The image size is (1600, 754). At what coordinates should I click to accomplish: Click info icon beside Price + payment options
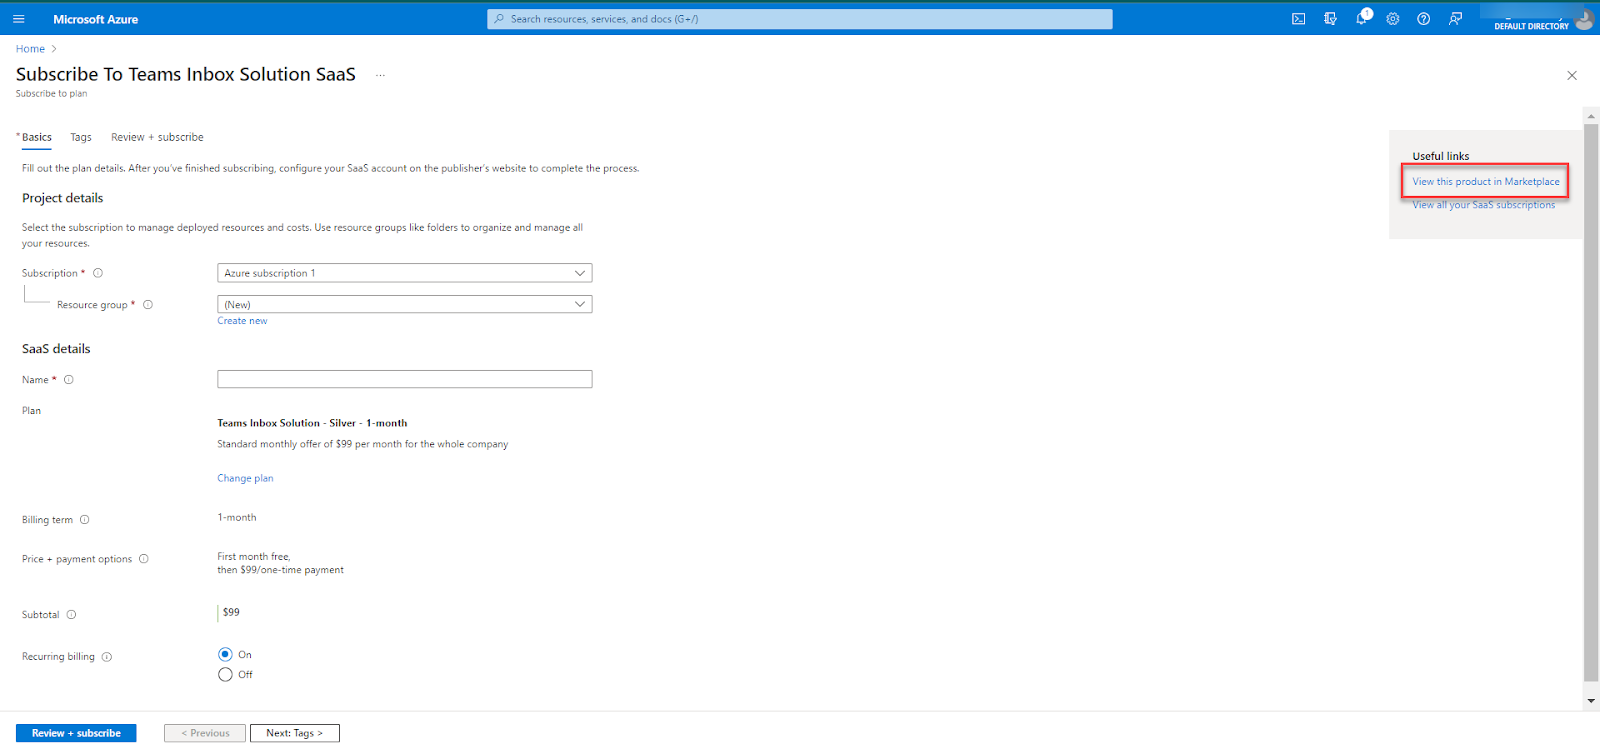point(144,559)
